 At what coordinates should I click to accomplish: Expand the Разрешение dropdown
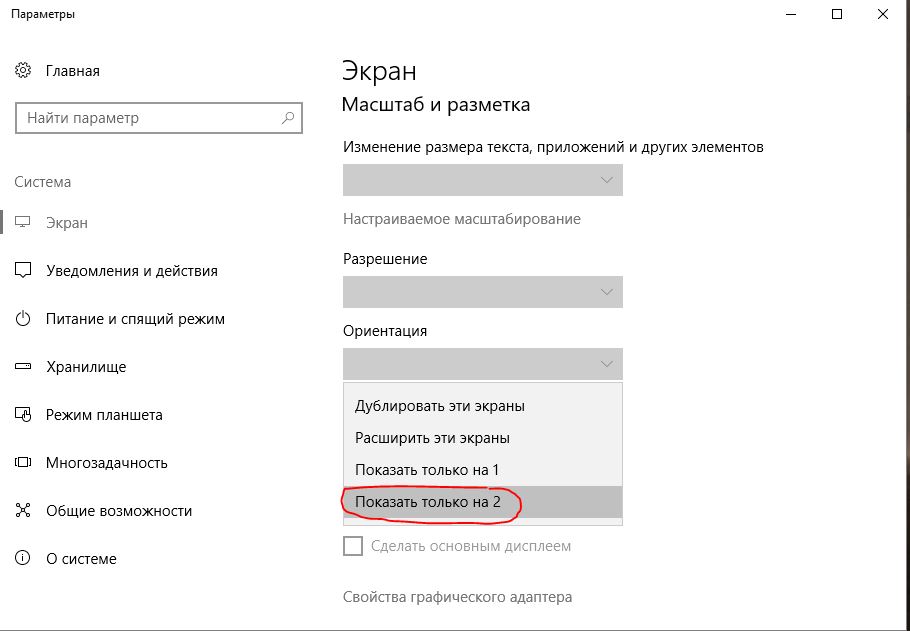point(482,292)
